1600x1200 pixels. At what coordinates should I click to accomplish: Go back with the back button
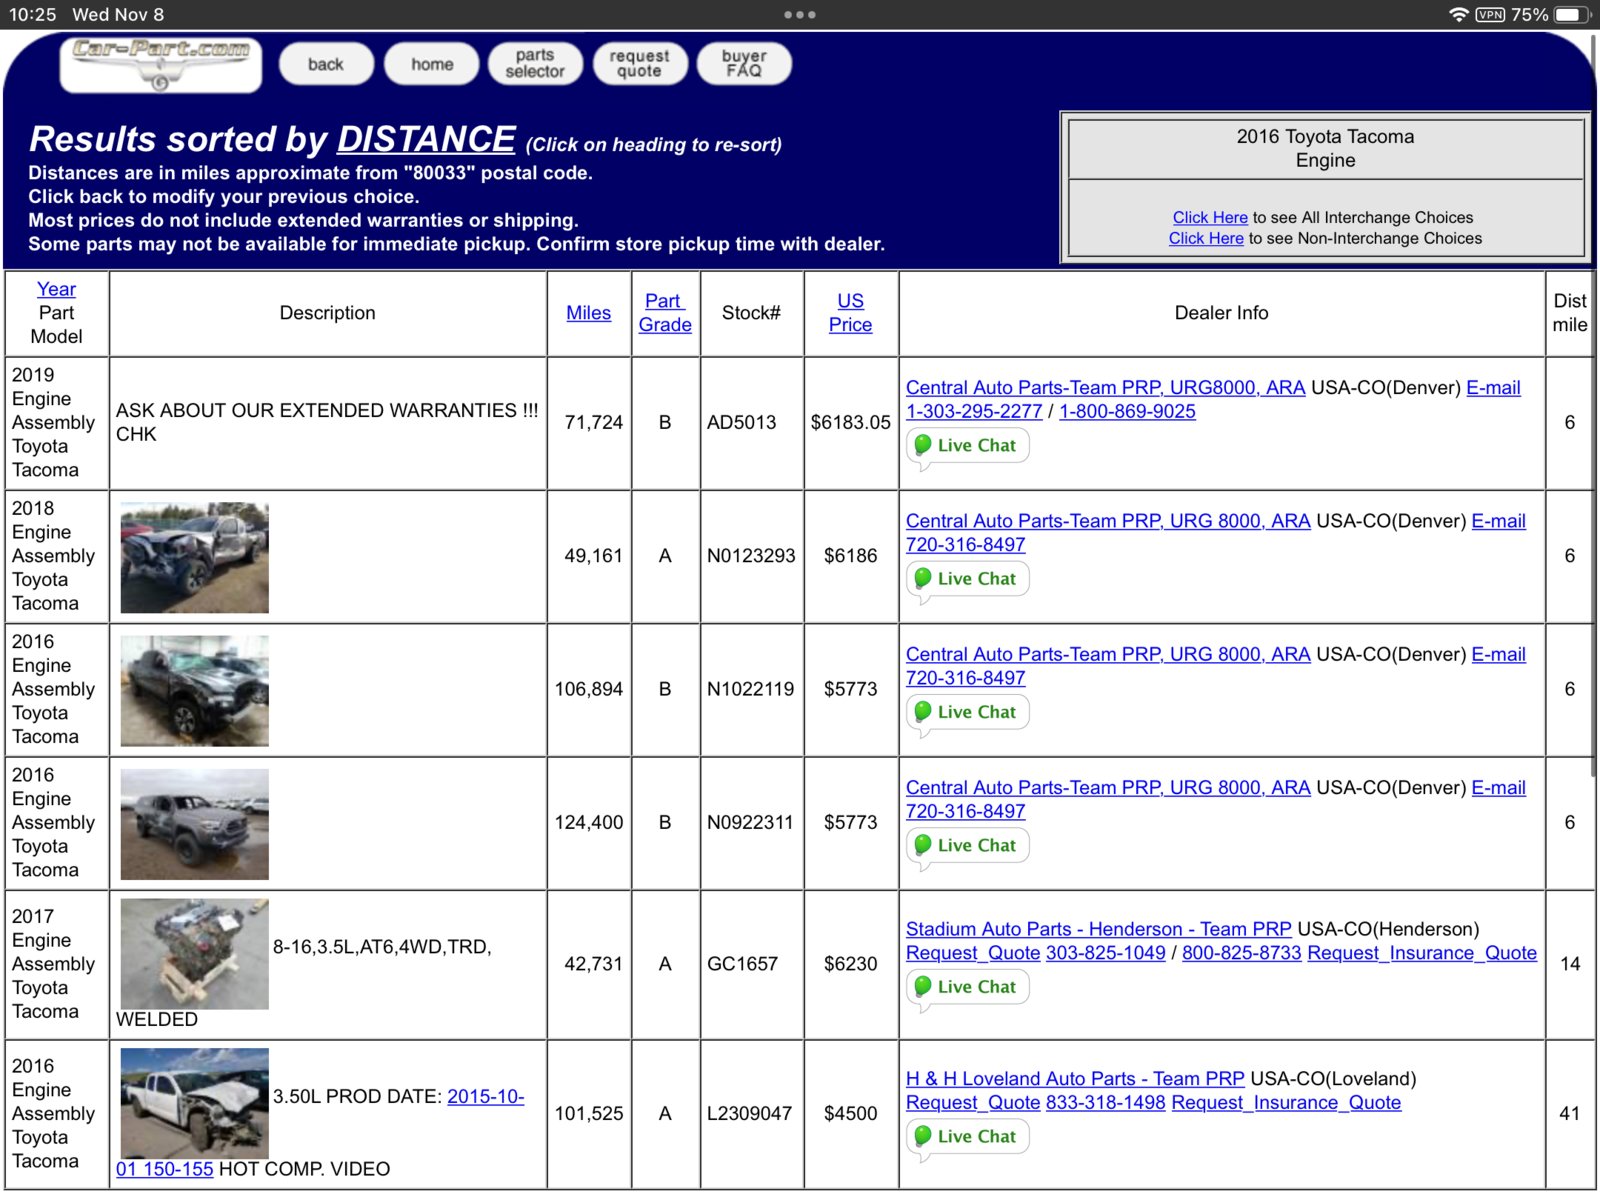[326, 64]
